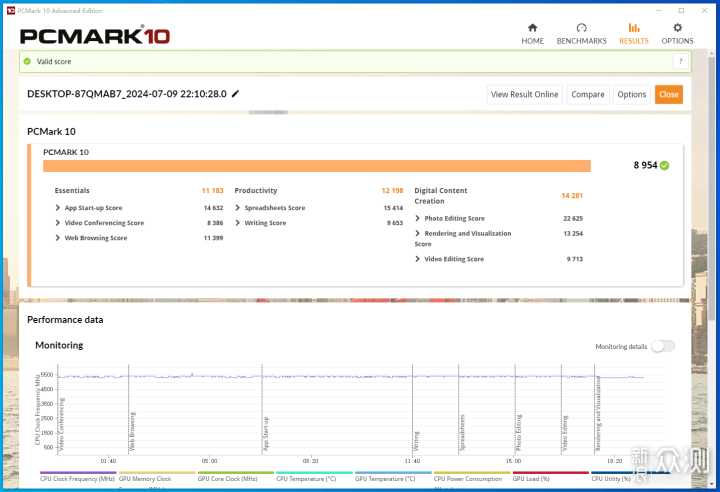Image resolution: width=720 pixels, height=492 pixels.
Task: Click App Start-up score value 14 632
Action: 214,208
